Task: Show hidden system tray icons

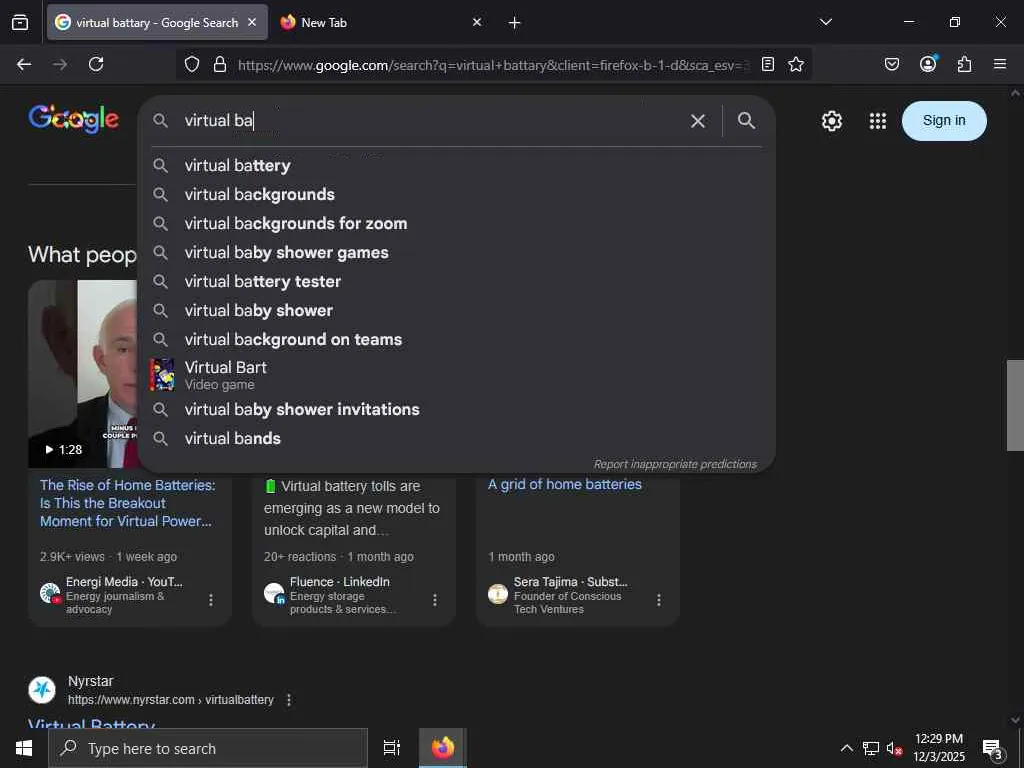Action: coord(846,748)
